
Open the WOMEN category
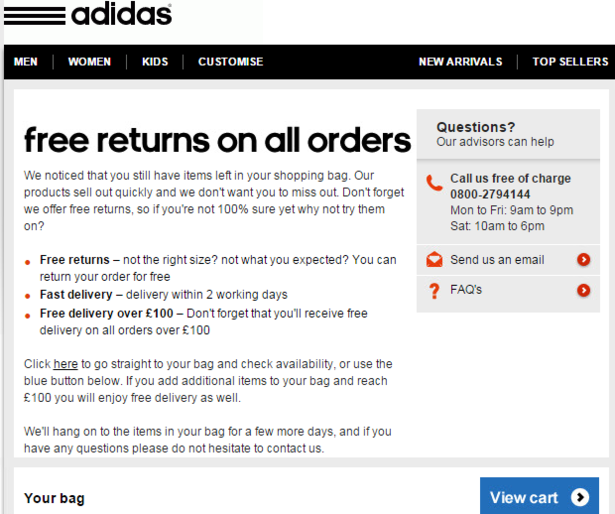point(89,62)
